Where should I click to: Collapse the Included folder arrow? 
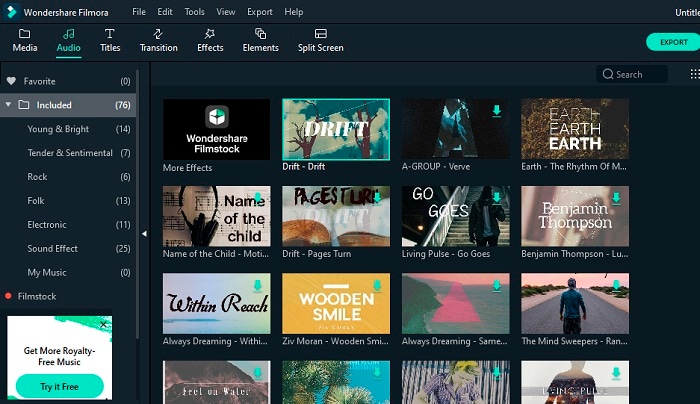[8, 104]
